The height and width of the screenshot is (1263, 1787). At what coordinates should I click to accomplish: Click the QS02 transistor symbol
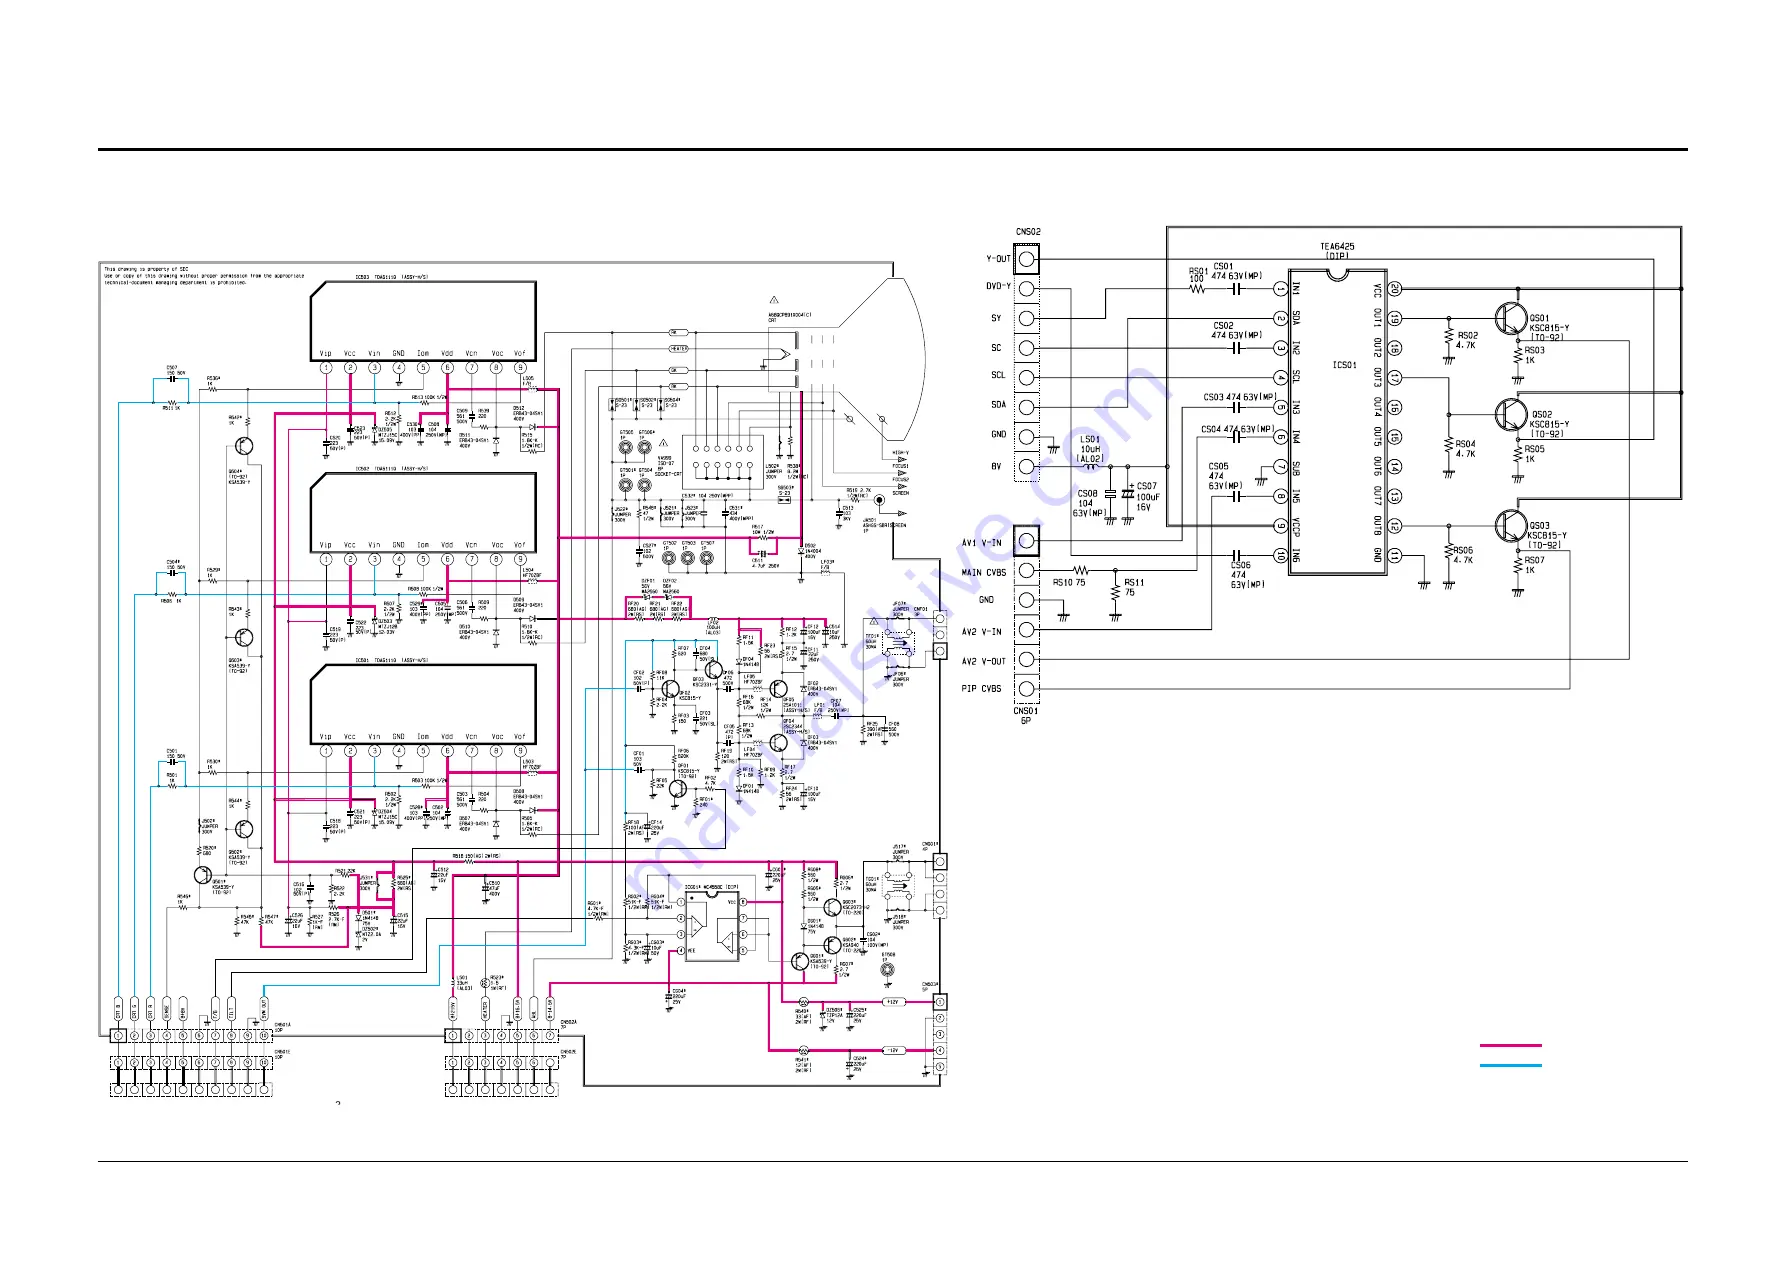point(1509,412)
